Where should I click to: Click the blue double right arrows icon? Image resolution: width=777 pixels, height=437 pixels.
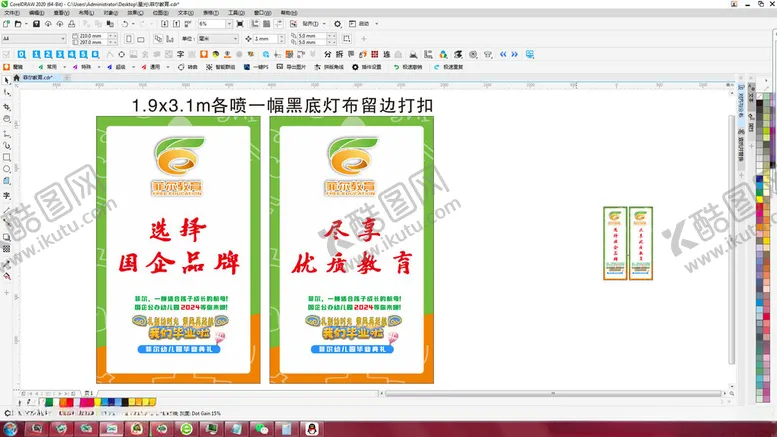point(515,54)
